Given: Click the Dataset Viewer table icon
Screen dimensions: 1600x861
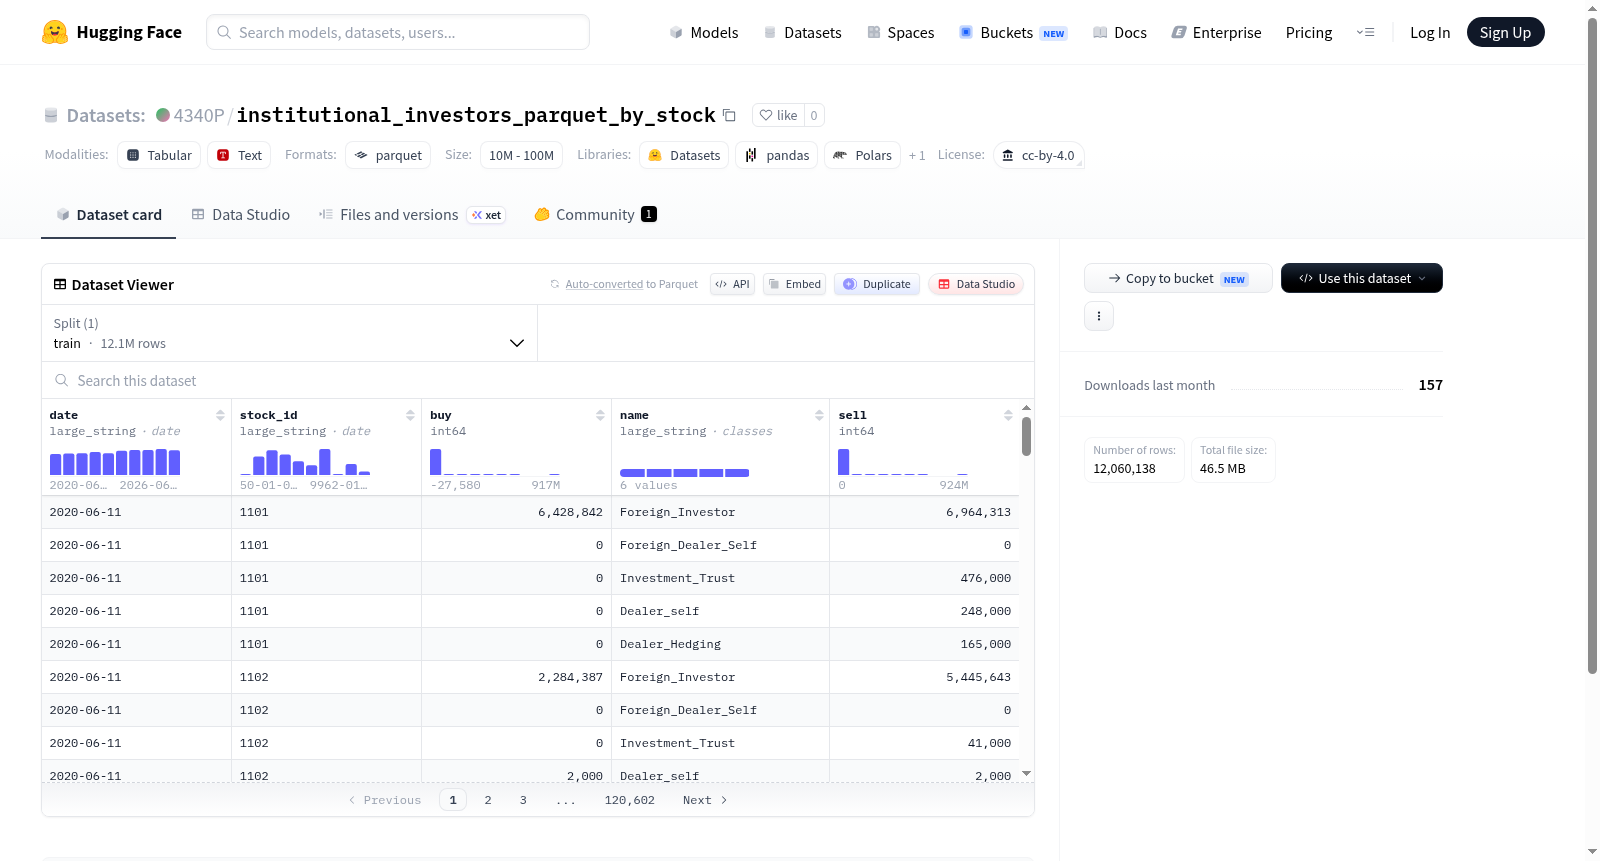Looking at the screenshot, I should coord(60,285).
